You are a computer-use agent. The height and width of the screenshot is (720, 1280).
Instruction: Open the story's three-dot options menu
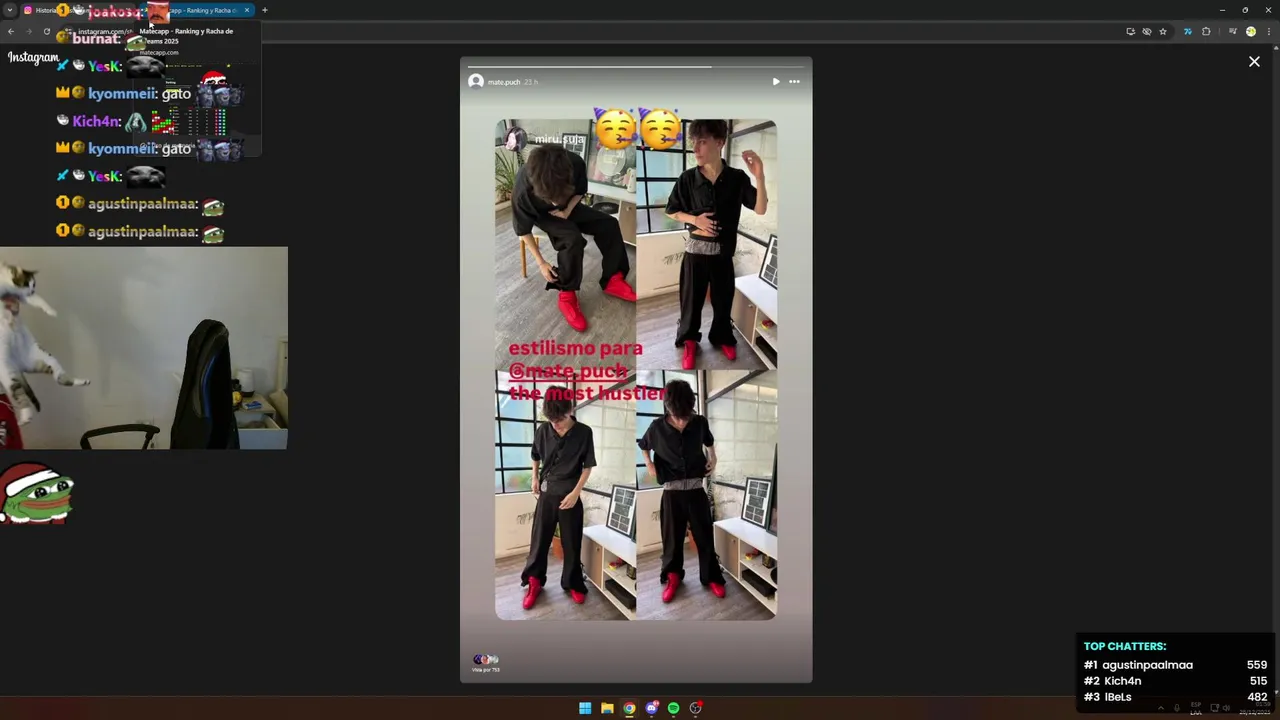click(794, 82)
